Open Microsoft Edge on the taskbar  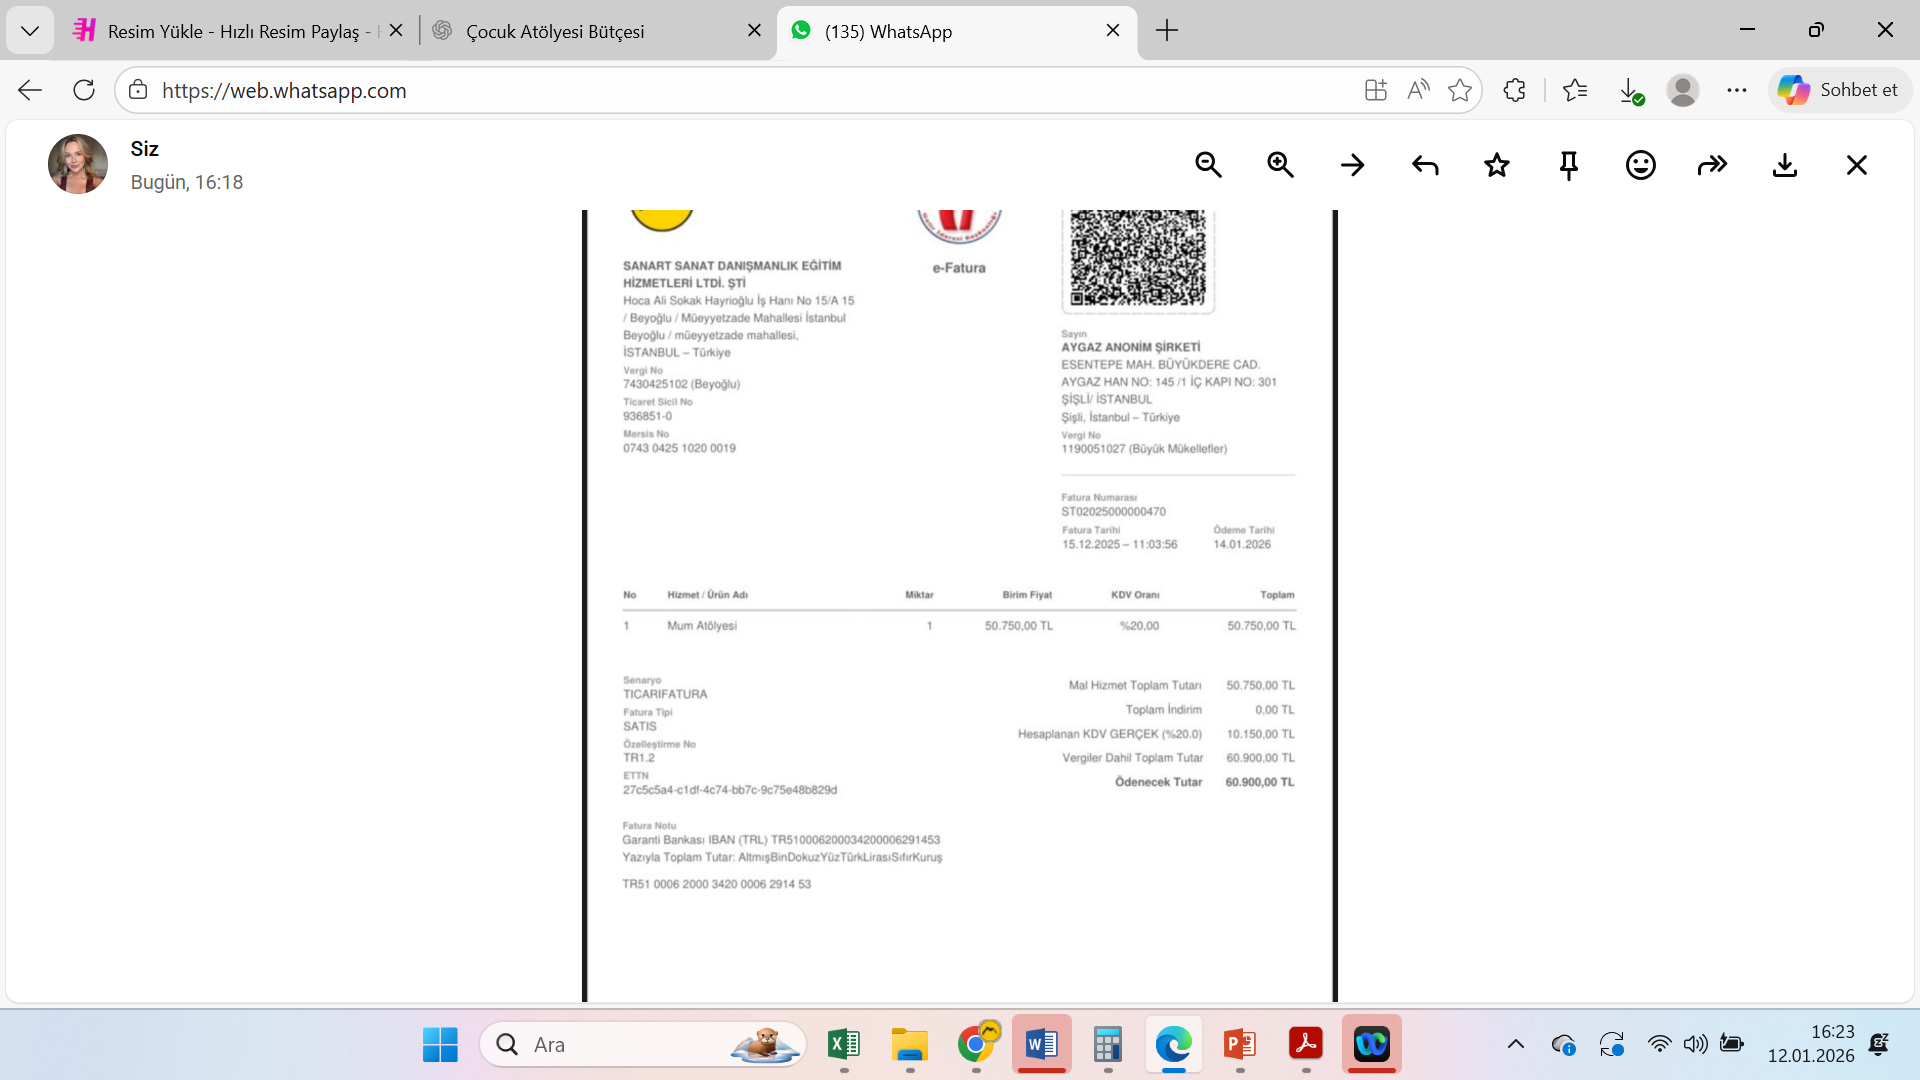coord(1174,1044)
